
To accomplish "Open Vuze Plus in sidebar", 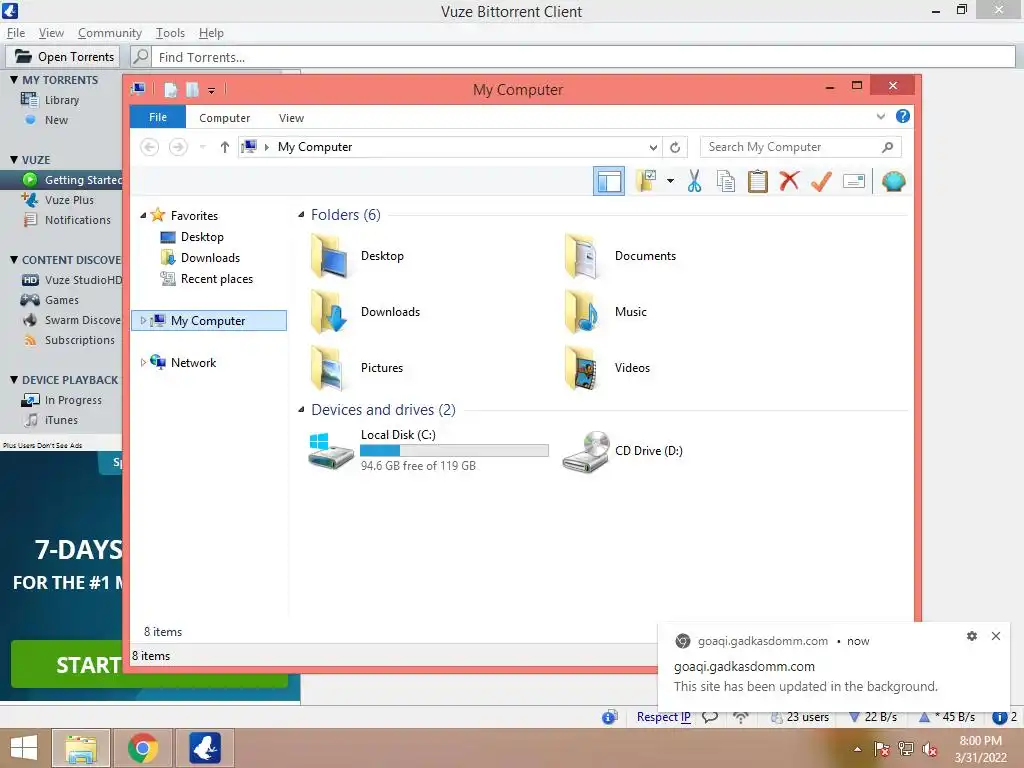I will [x=69, y=200].
